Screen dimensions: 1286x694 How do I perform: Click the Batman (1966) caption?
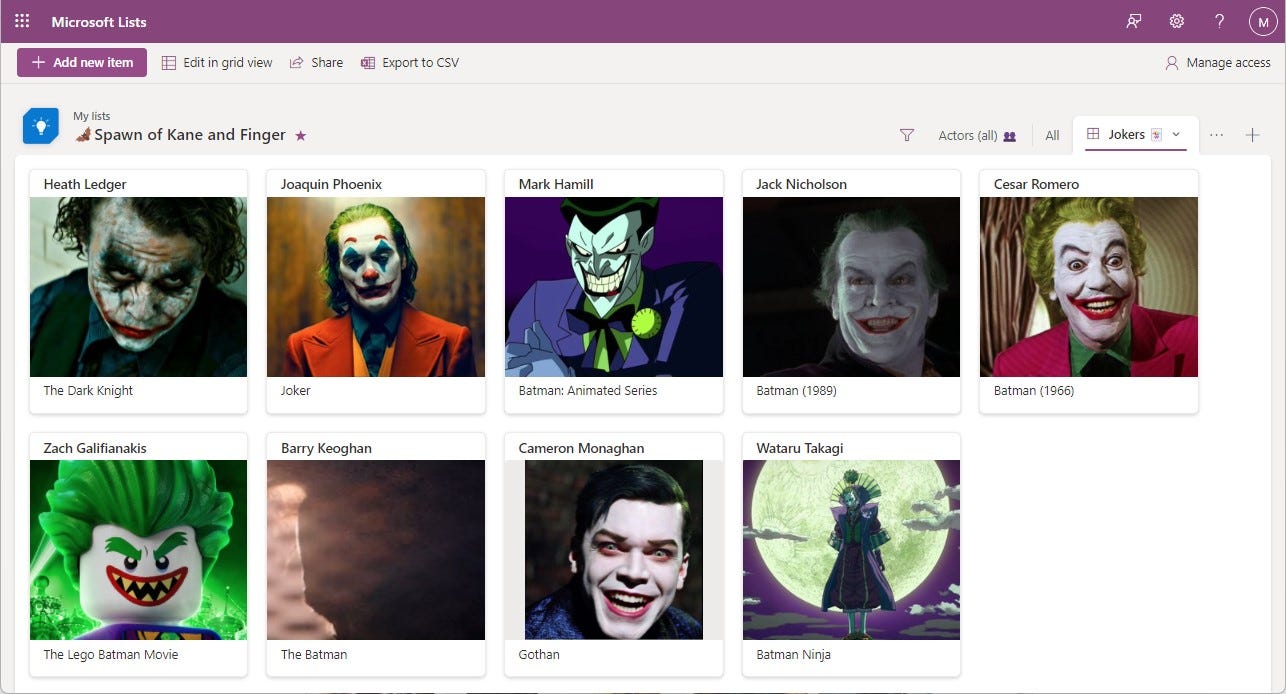[x=1034, y=391]
